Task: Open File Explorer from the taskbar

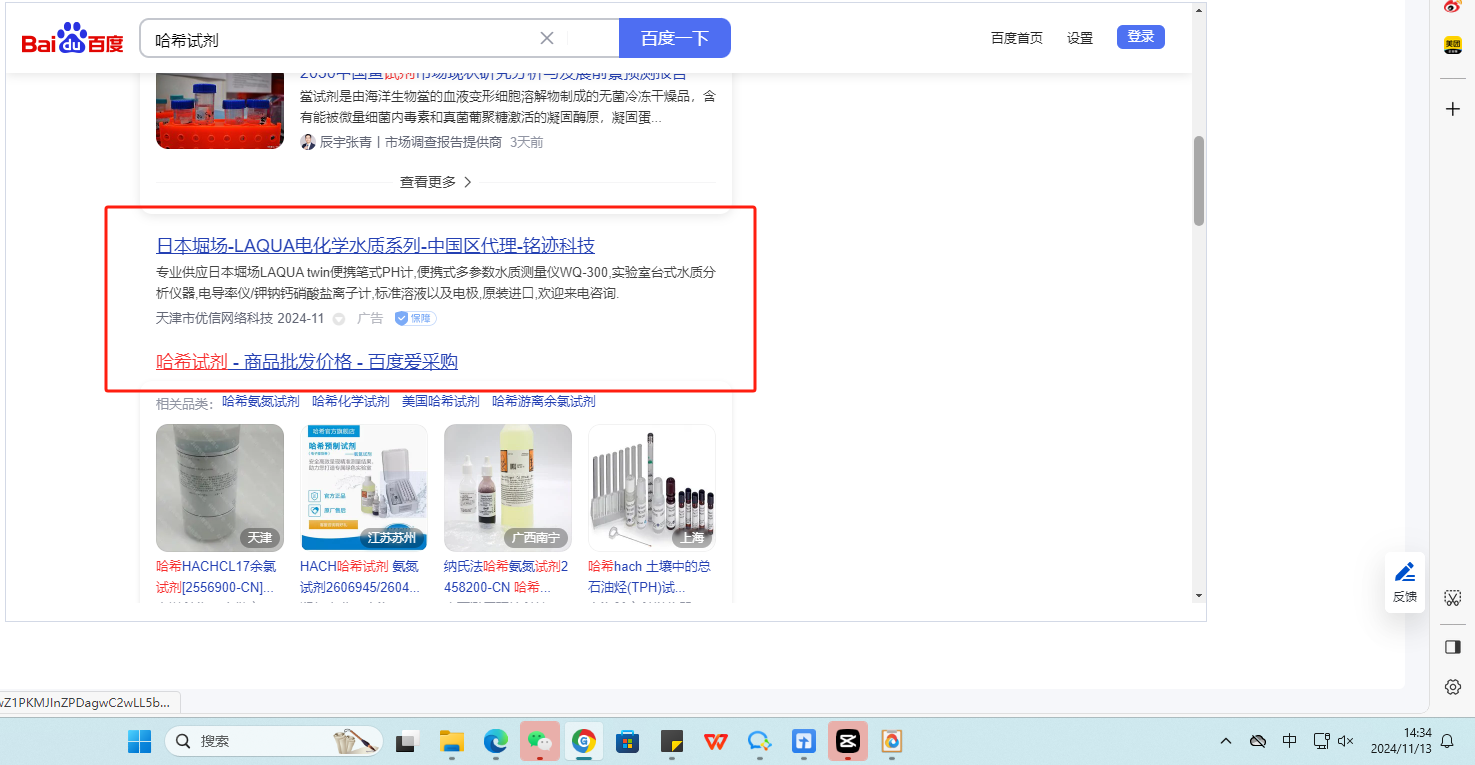Action: tap(452, 741)
